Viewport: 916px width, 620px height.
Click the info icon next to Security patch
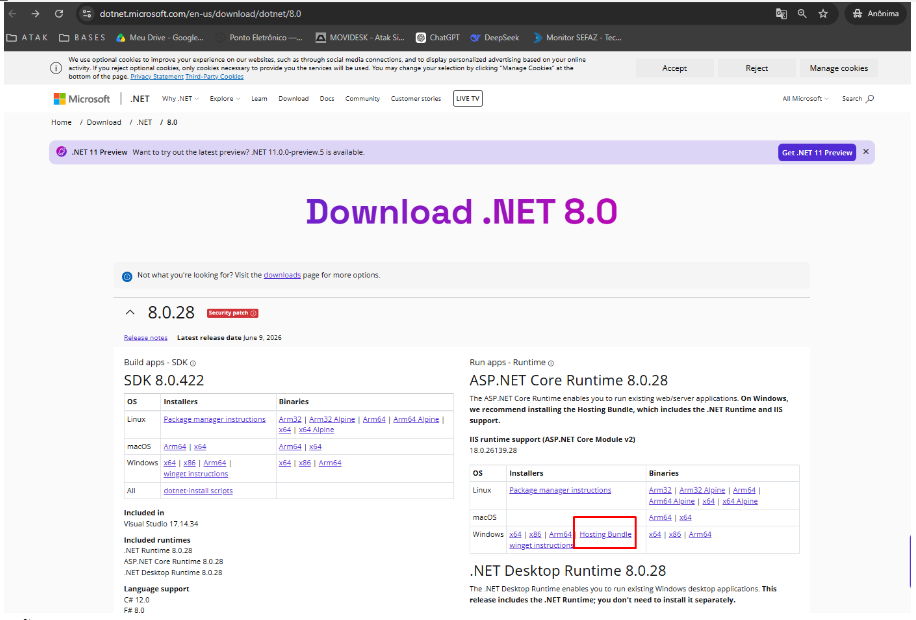pyautogui.click(x=254, y=313)
